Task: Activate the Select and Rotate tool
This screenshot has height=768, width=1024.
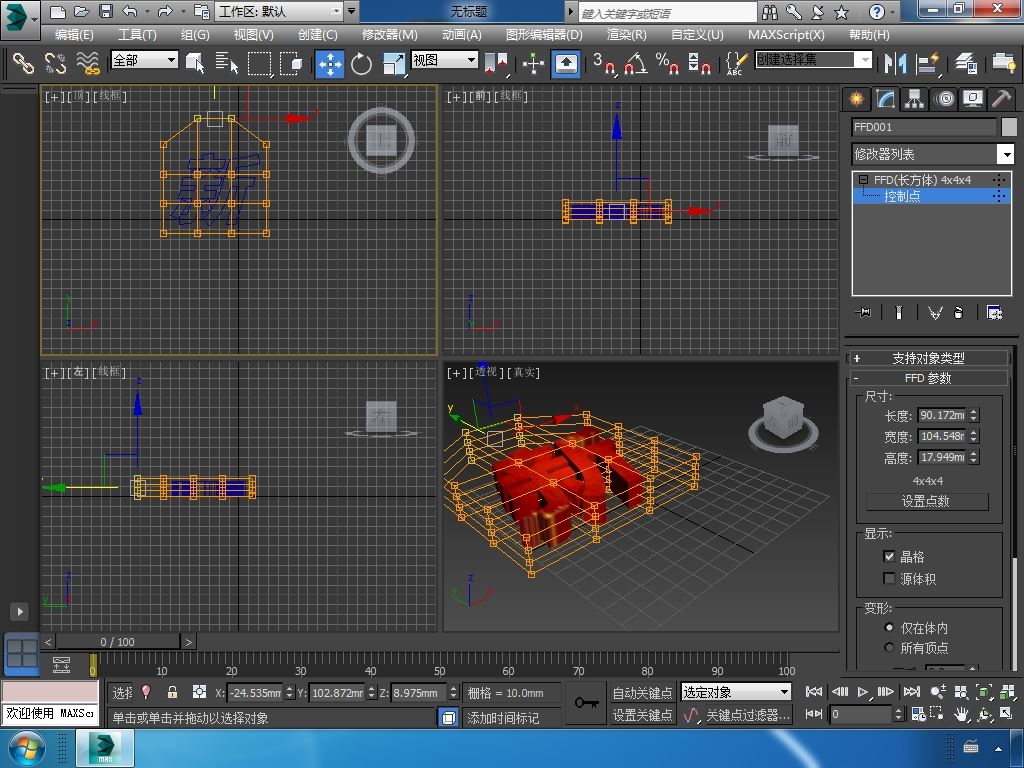Action: click(x=361, y=63)
